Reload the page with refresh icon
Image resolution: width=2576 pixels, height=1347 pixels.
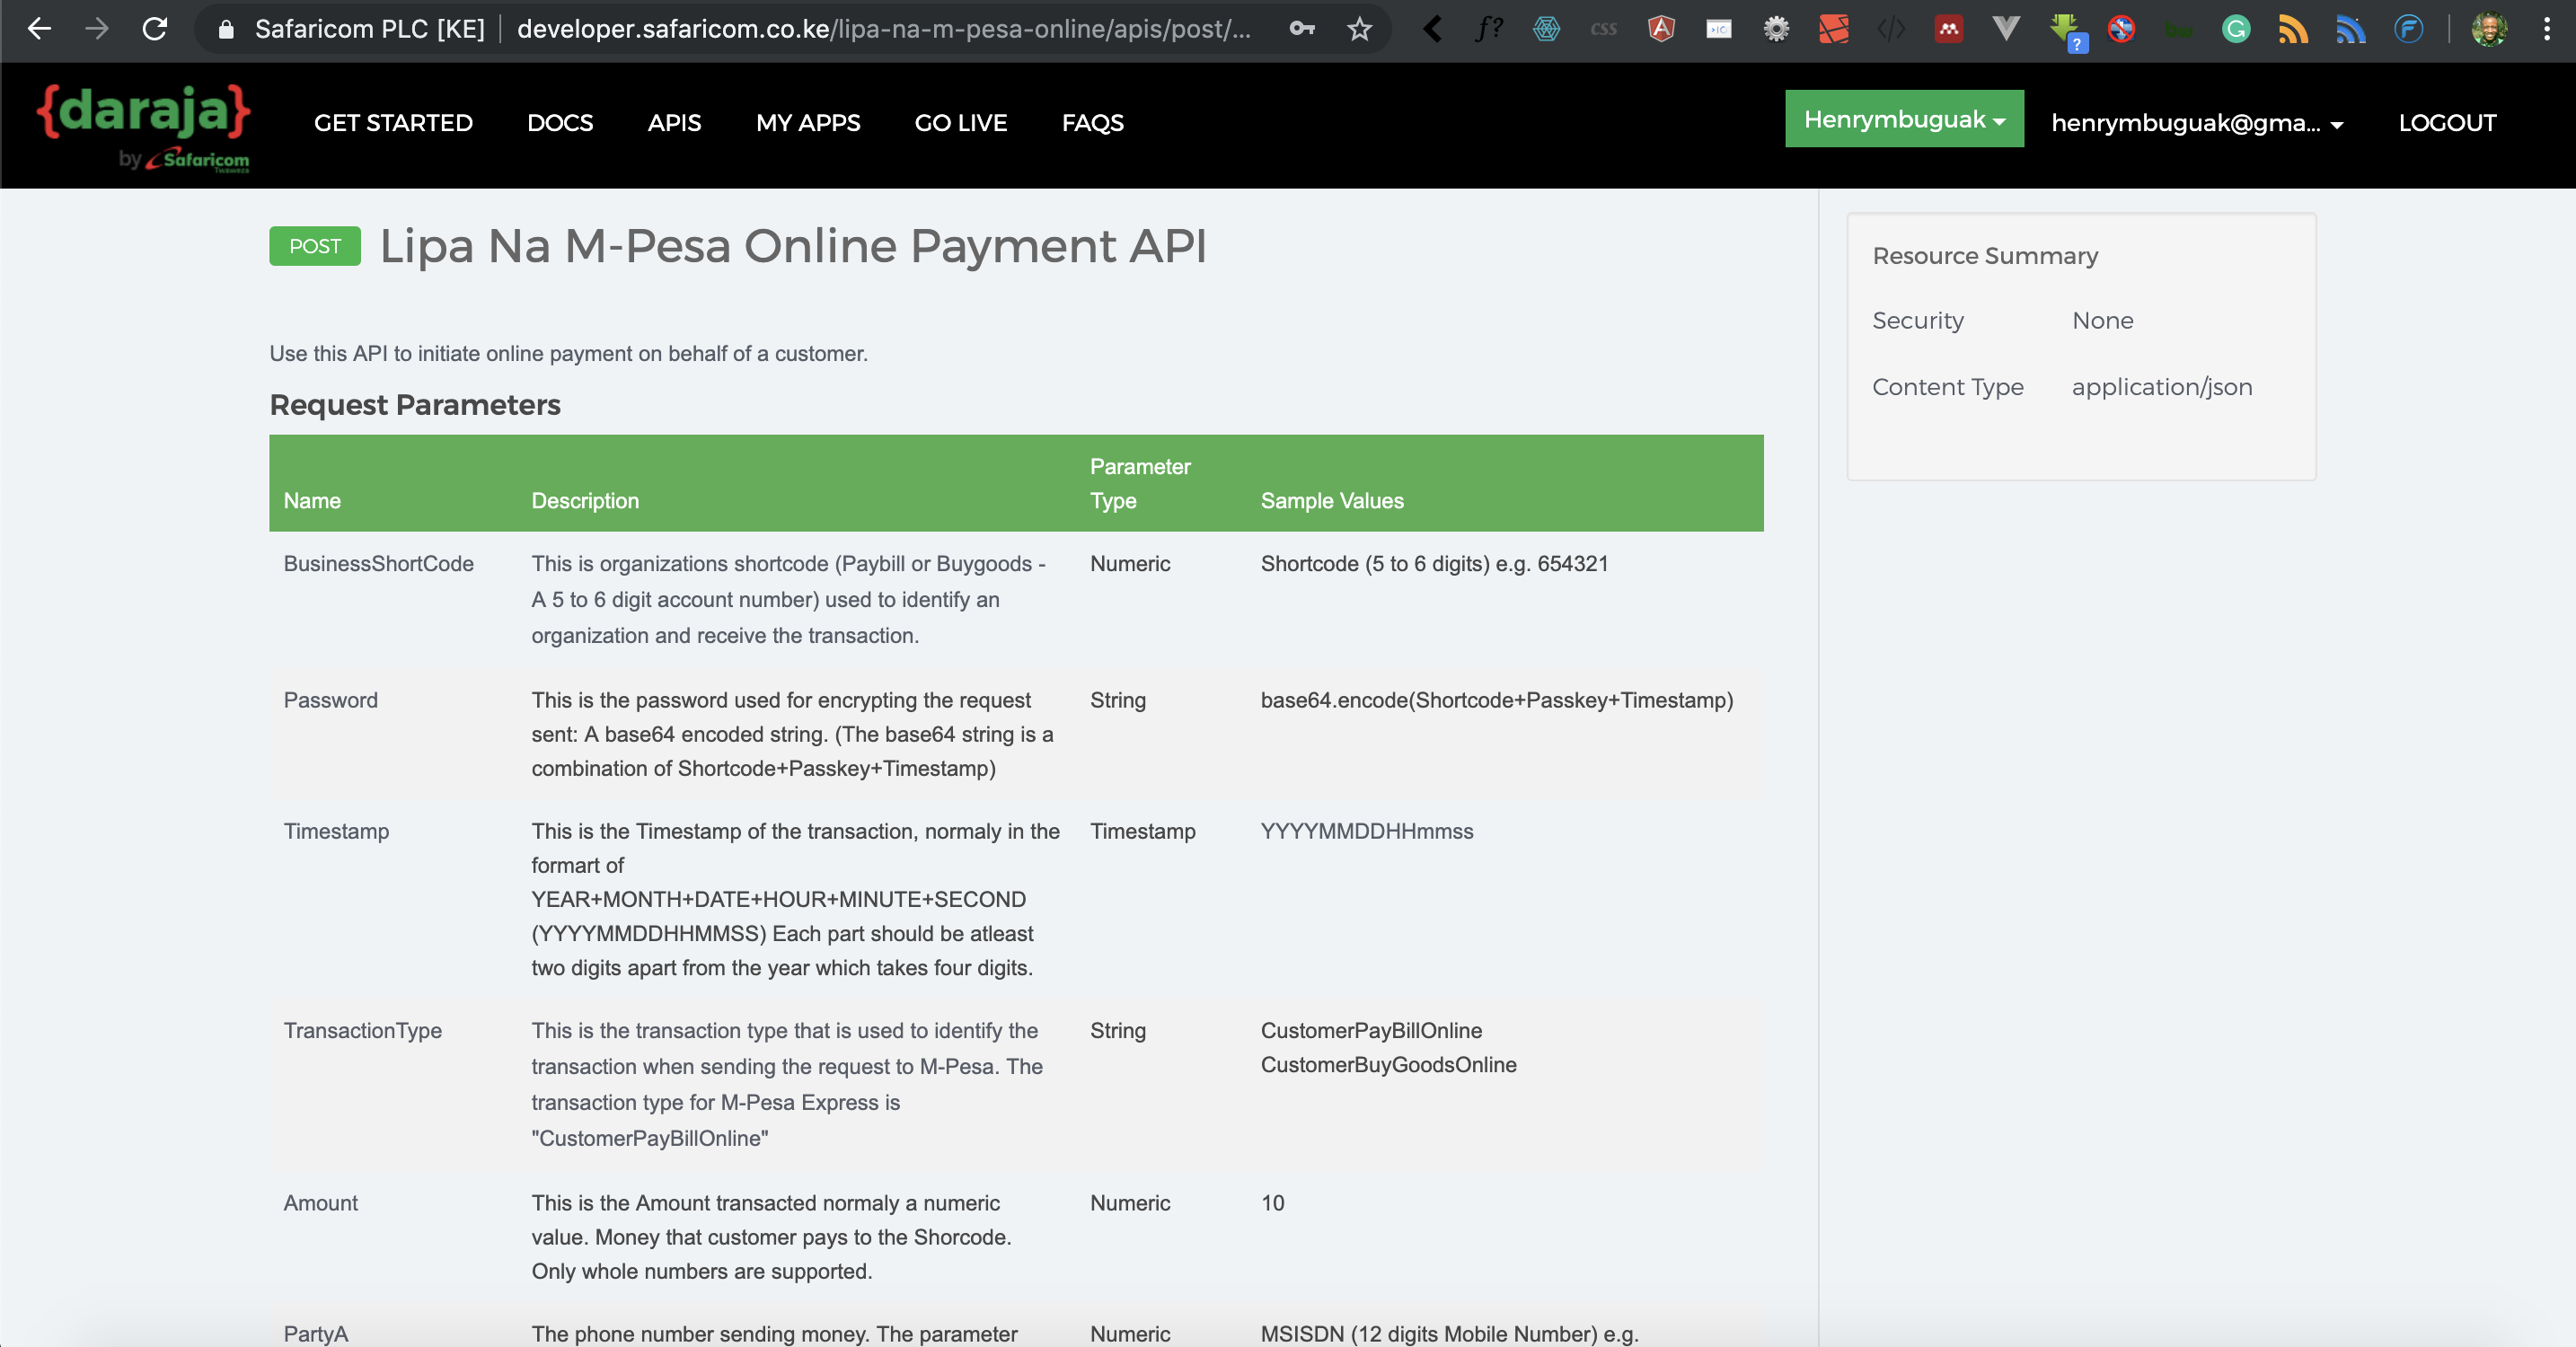[x=155, y=29]
